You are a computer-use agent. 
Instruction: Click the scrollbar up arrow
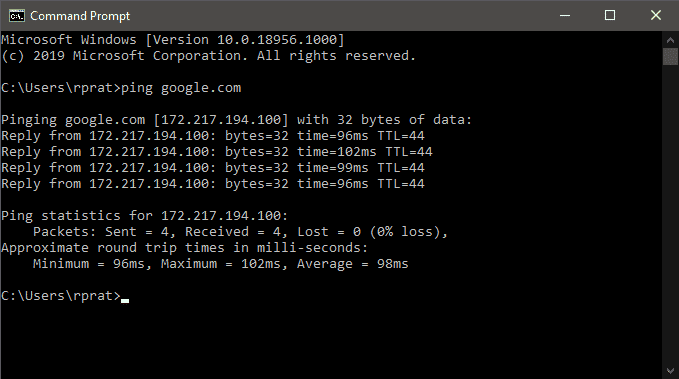670,40
